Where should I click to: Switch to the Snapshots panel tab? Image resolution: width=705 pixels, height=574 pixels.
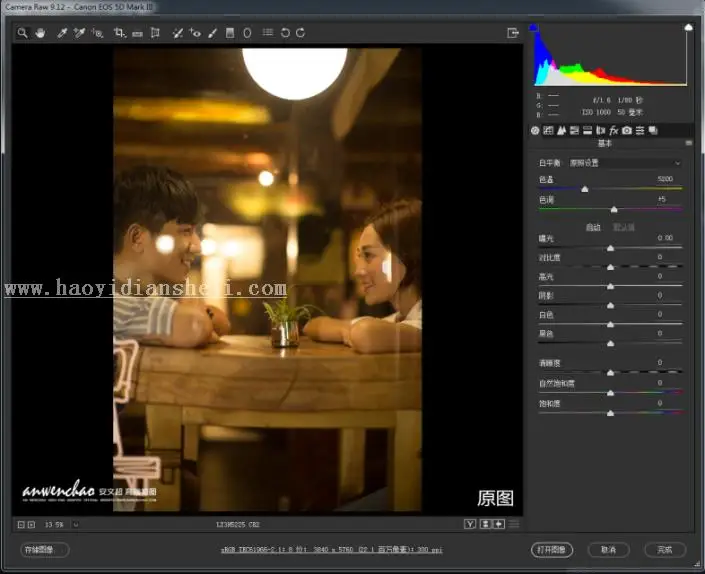coord(653,130)
